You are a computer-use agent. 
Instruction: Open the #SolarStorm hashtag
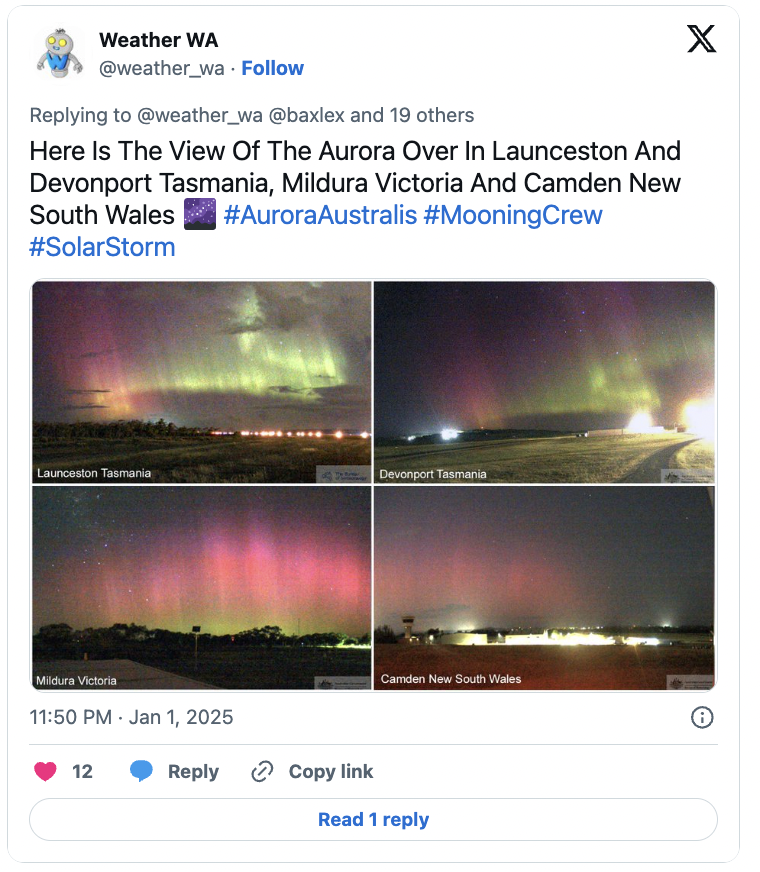[x=102, y=247]
